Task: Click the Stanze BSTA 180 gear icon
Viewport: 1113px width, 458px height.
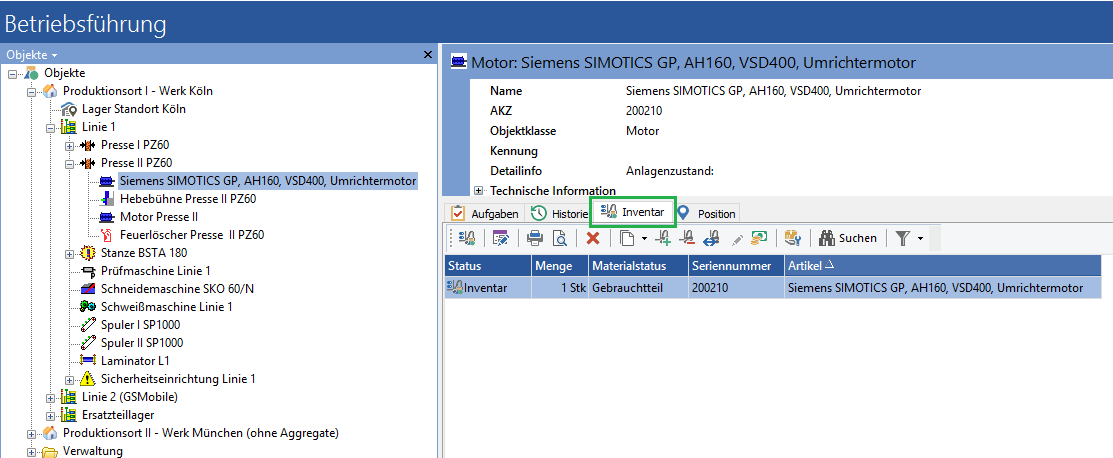Action: coord(88,253)
